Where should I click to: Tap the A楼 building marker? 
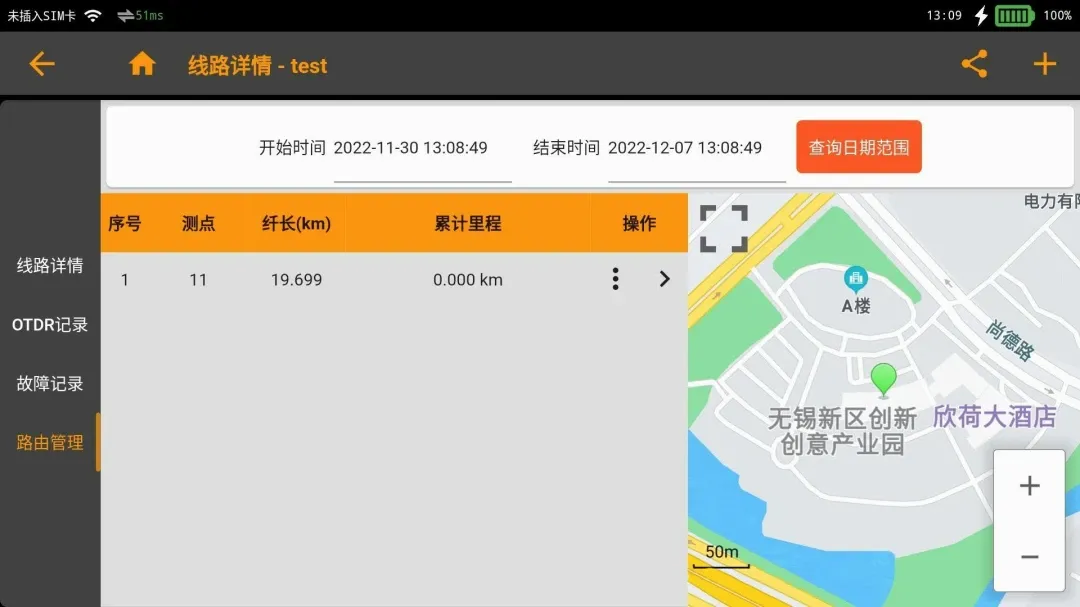(855, 280)
